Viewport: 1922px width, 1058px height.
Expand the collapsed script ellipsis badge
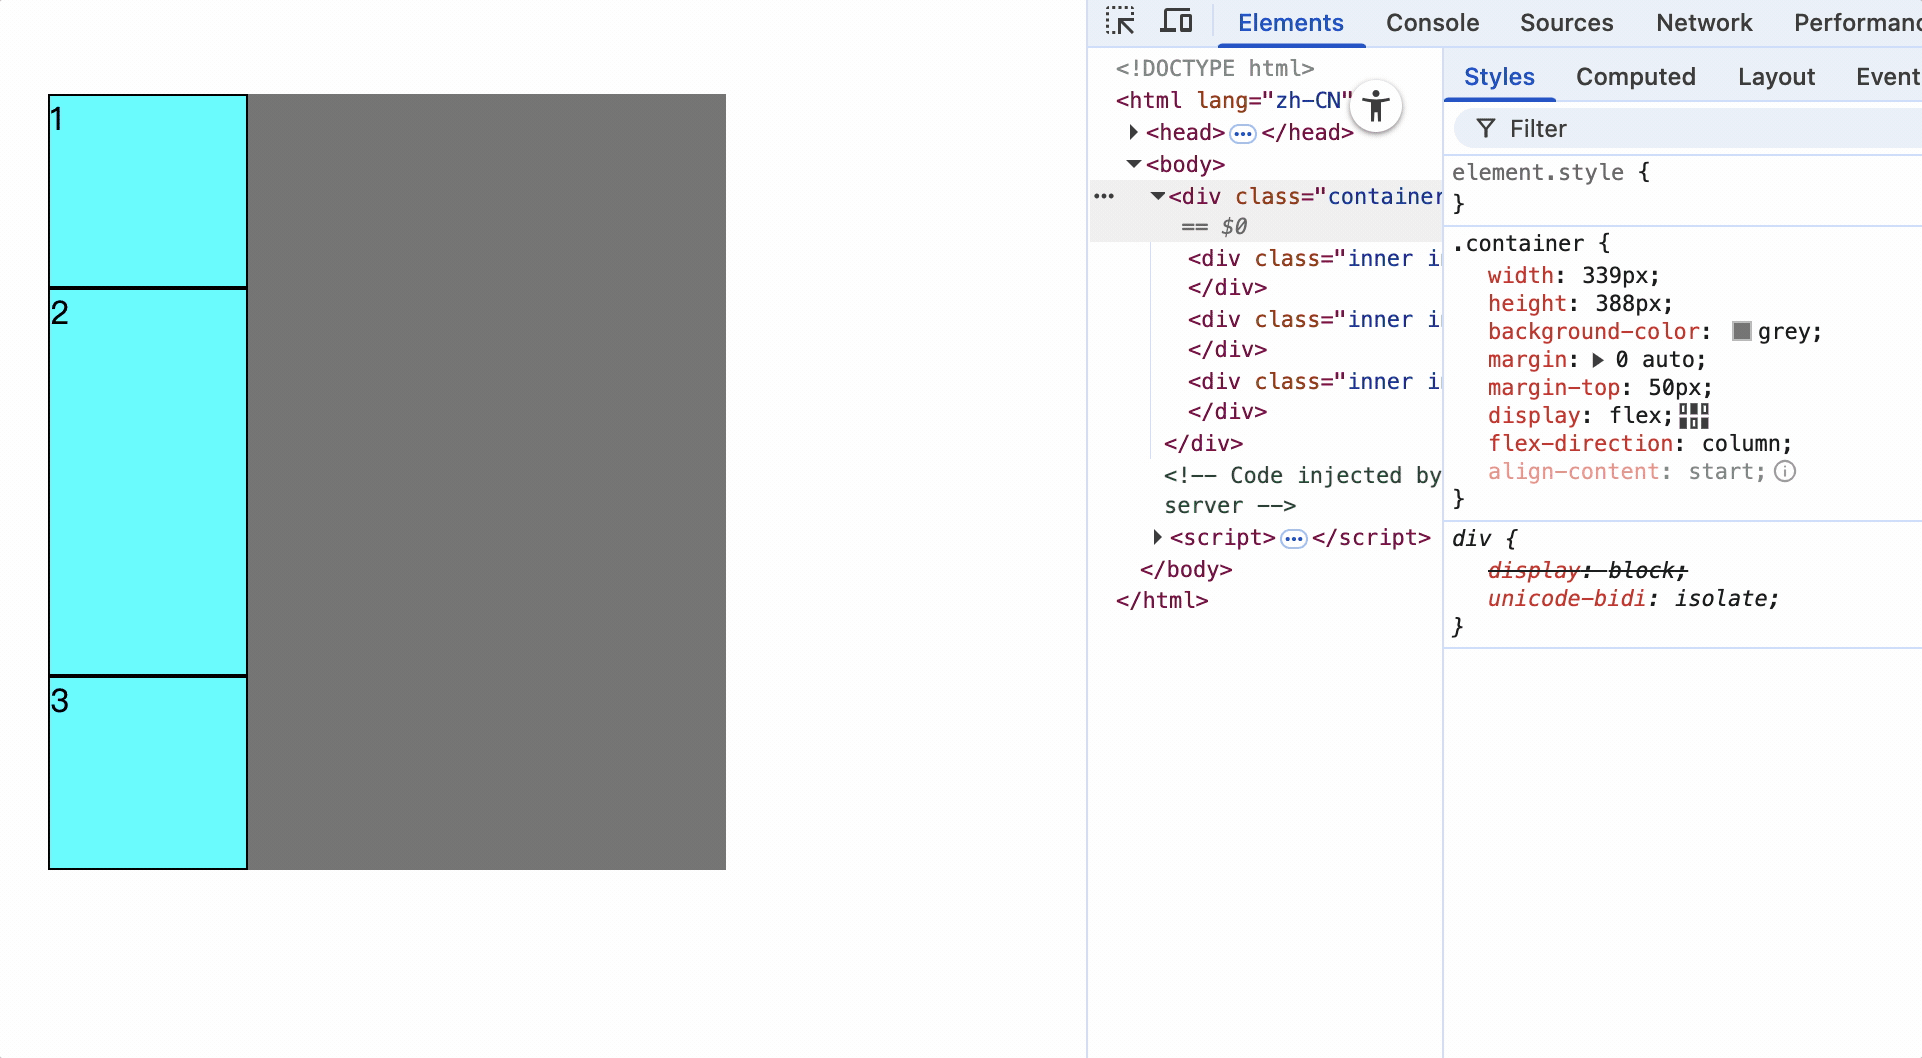[1294, 539]
